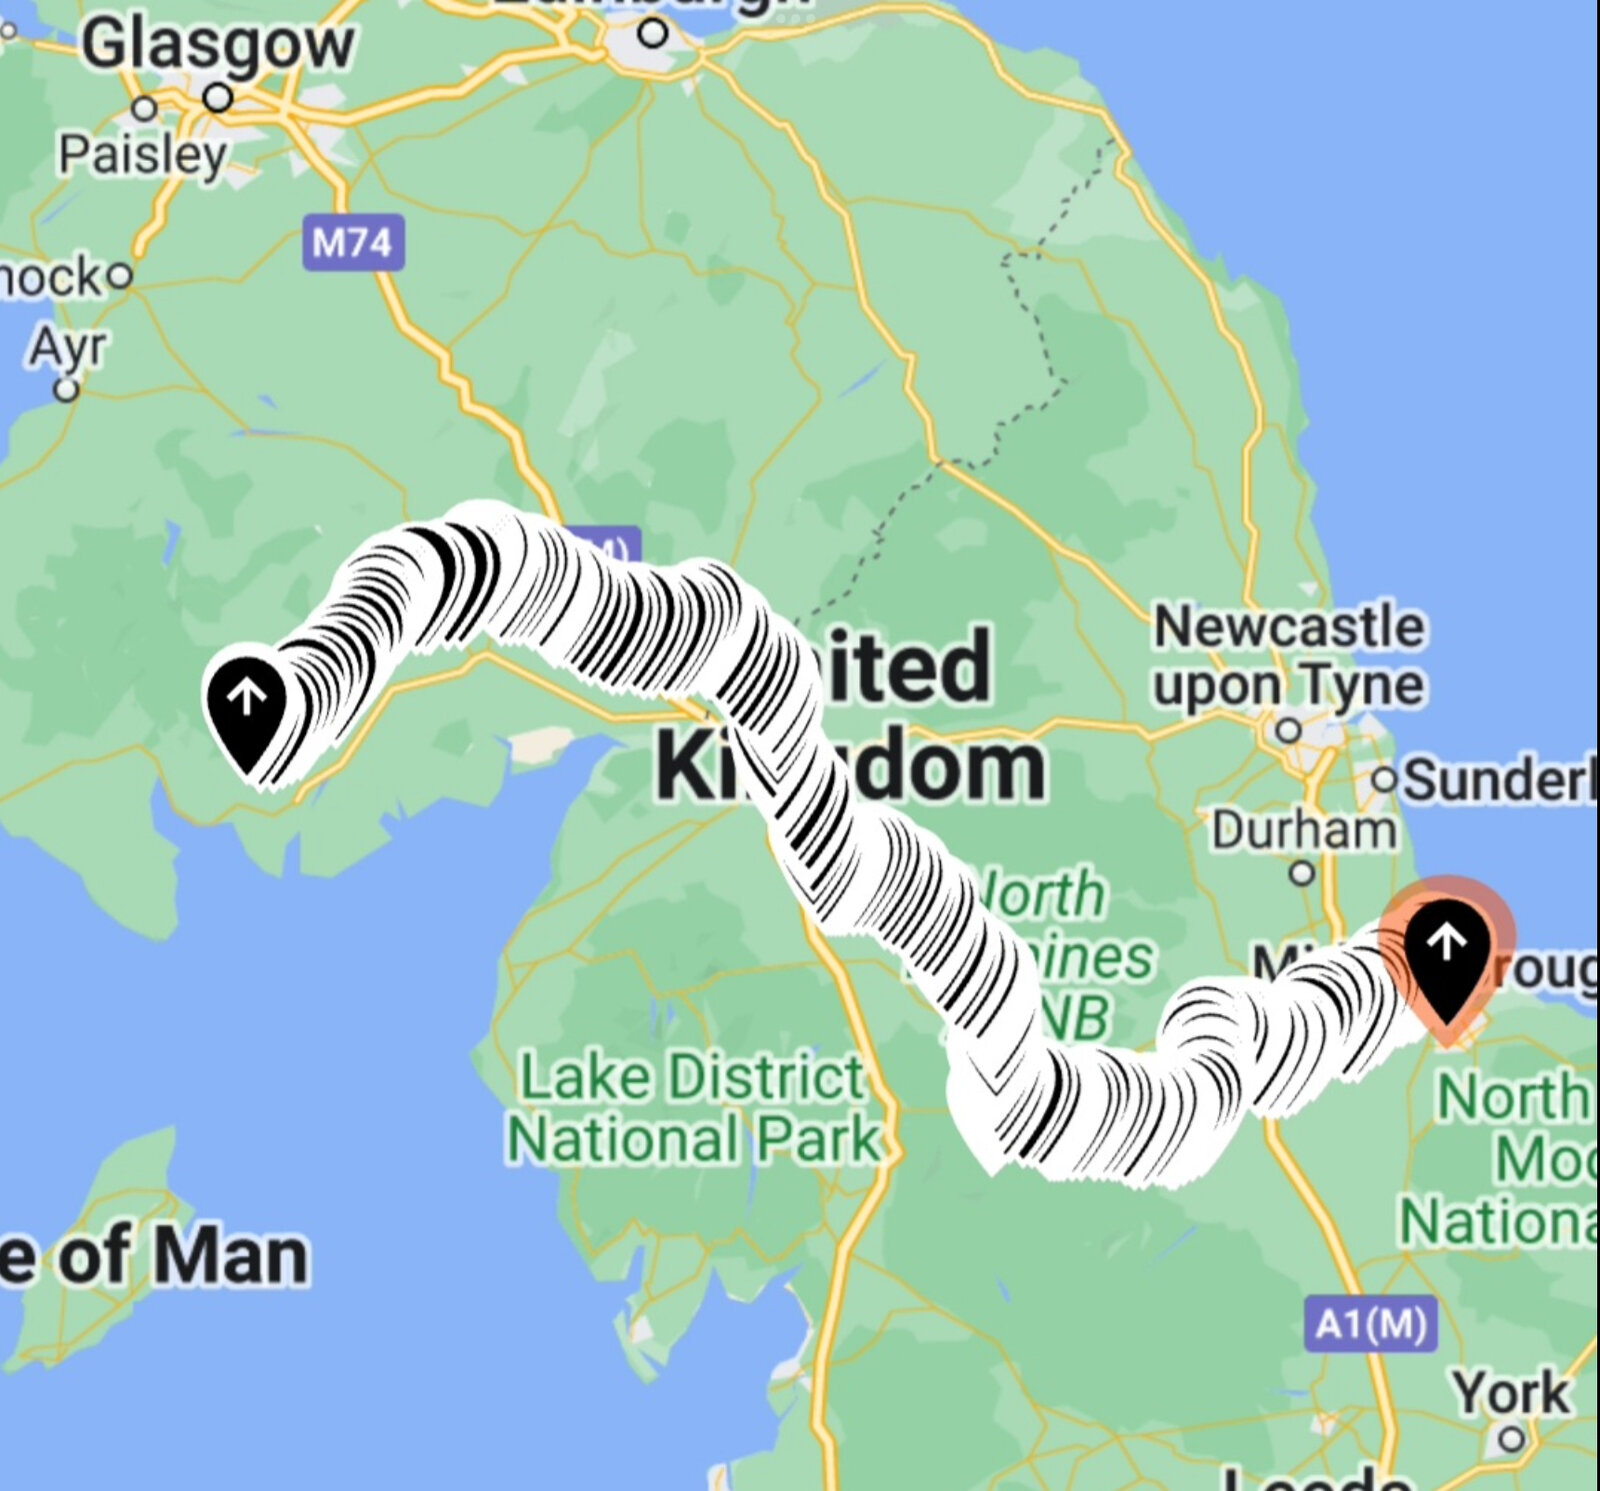
Task: Click the Ayr town dot marker
Action: tap(67, 389)
